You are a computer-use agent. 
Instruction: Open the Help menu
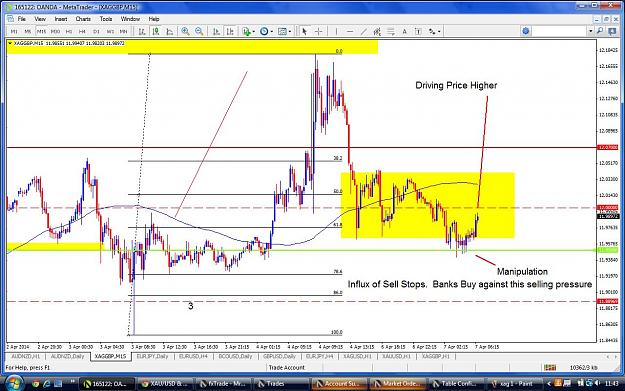[154, 19]
